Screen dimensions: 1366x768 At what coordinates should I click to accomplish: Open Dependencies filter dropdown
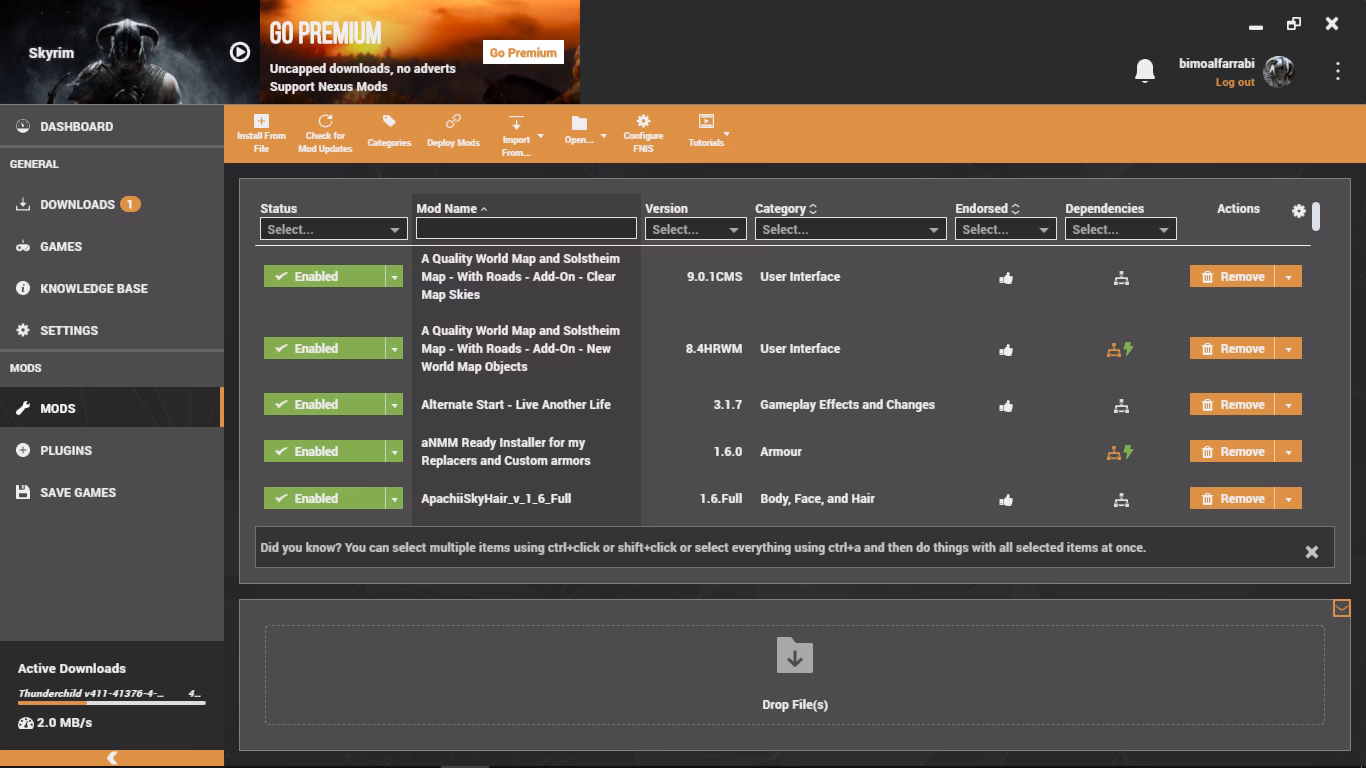(1121, 230)
